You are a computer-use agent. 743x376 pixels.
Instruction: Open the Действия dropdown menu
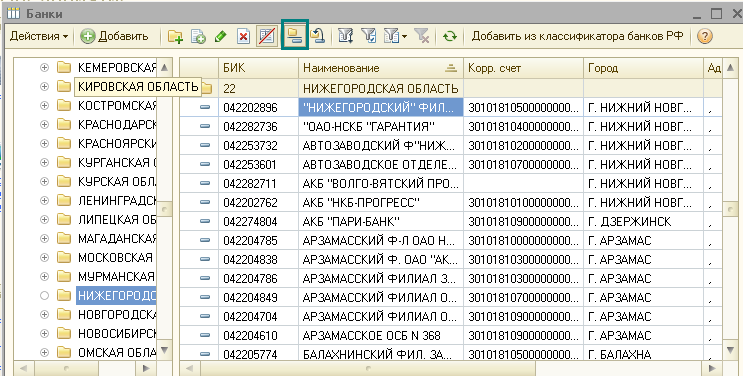click(x=39, y=36)
